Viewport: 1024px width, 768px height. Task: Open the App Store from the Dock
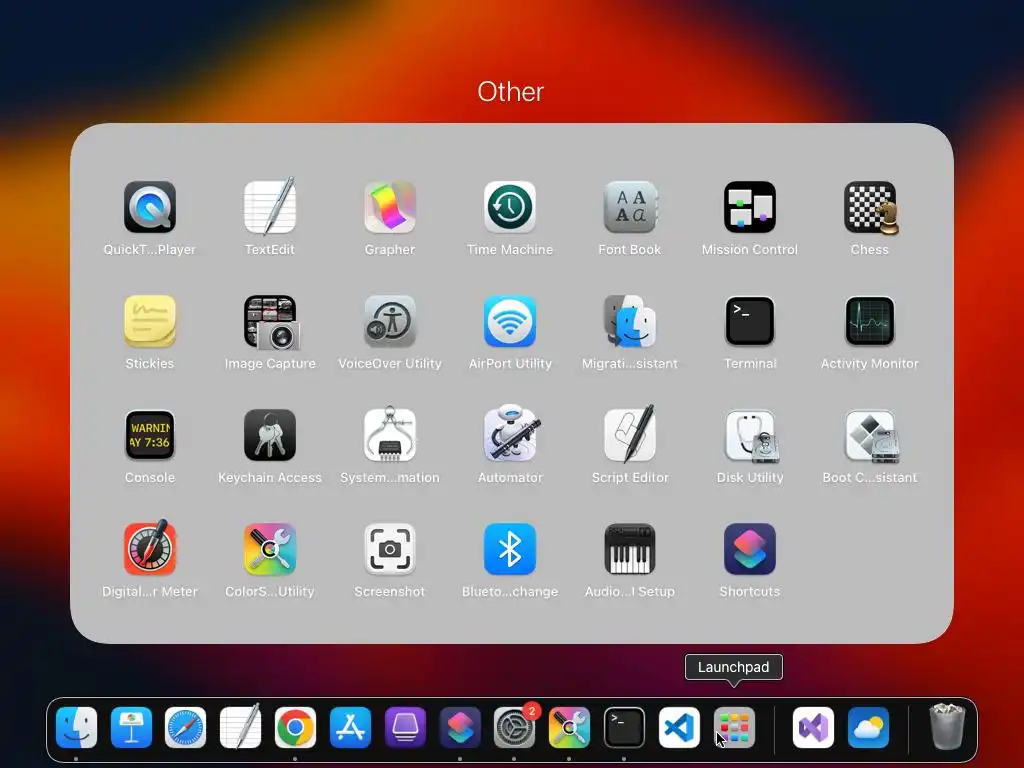(x=350, y=728)
